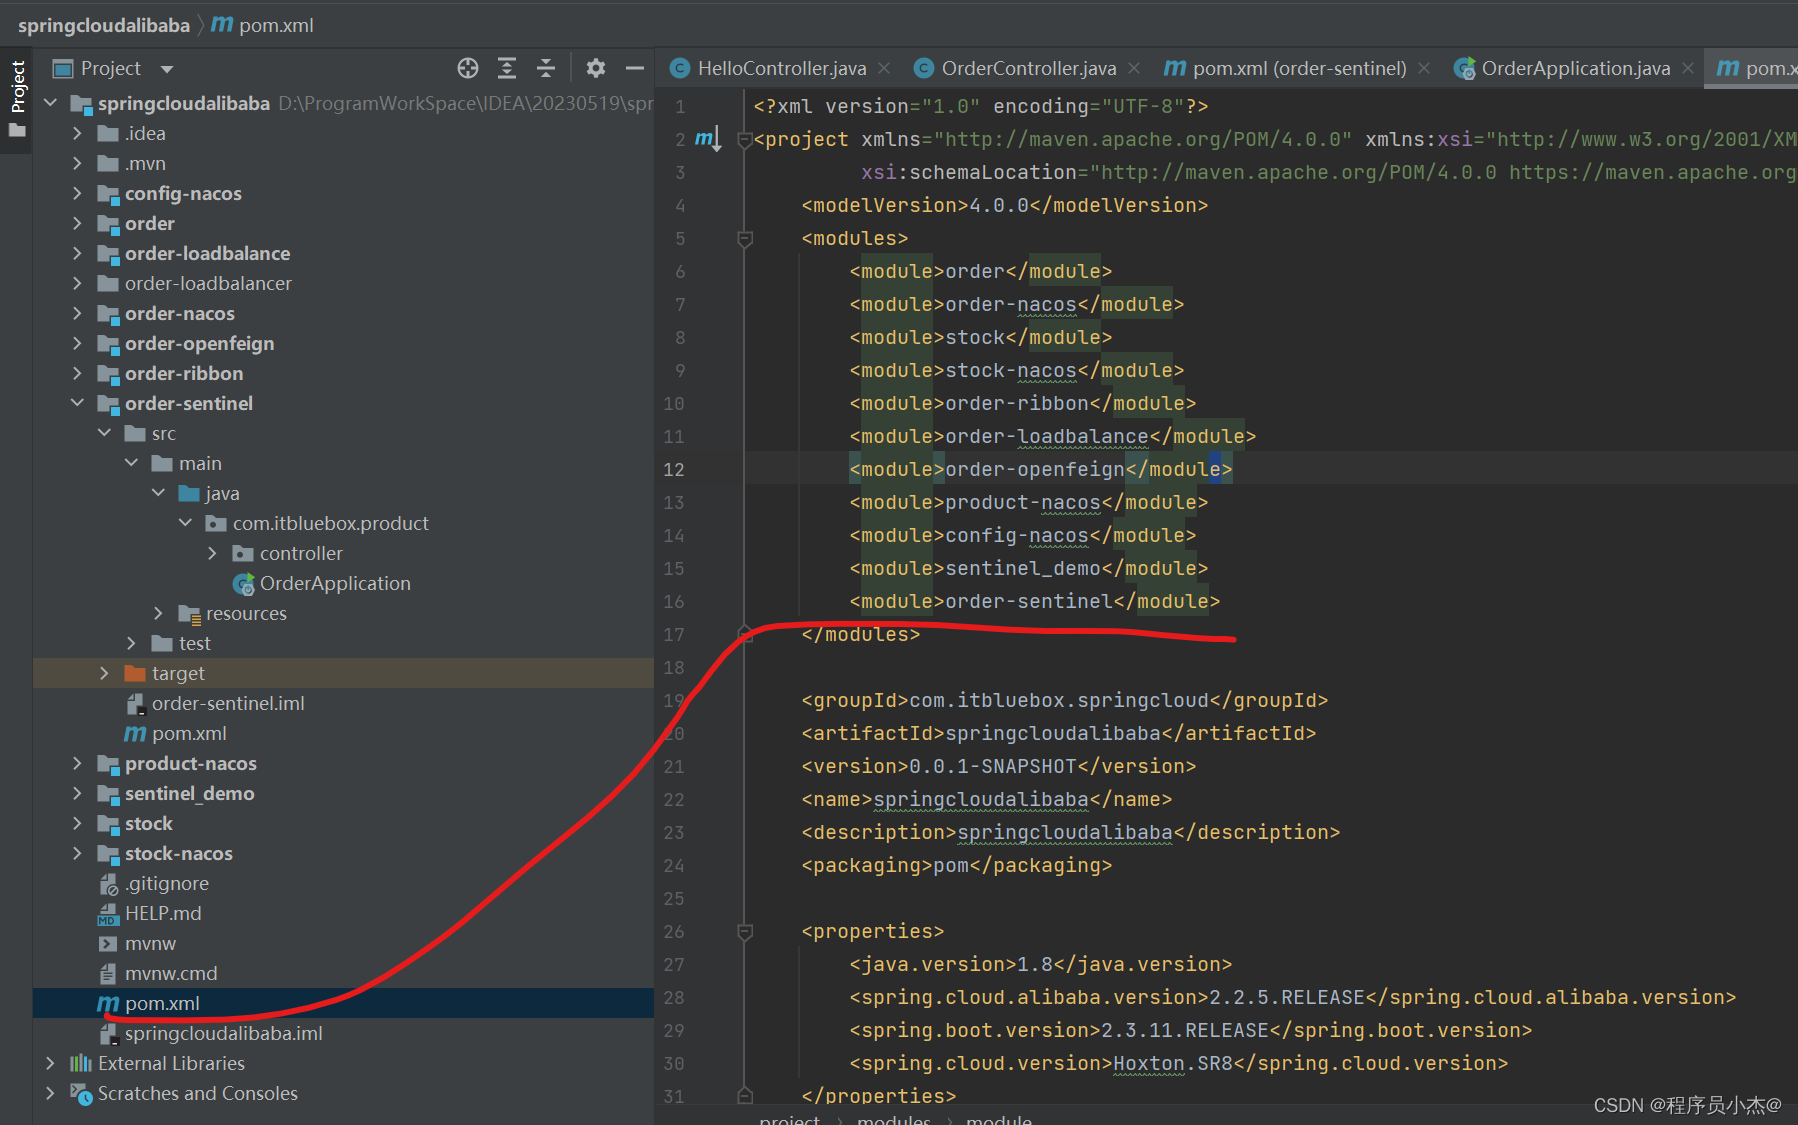Expand the resources folder
Screen dimensions: 1798x1125
click(x=158, y=613)
